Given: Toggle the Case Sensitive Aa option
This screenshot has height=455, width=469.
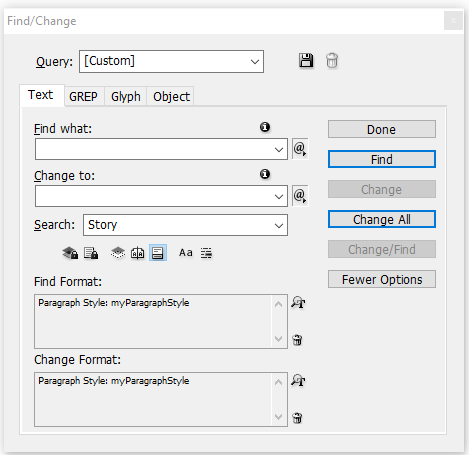Looking at the screenshot, I should click(x=186, y=253).
